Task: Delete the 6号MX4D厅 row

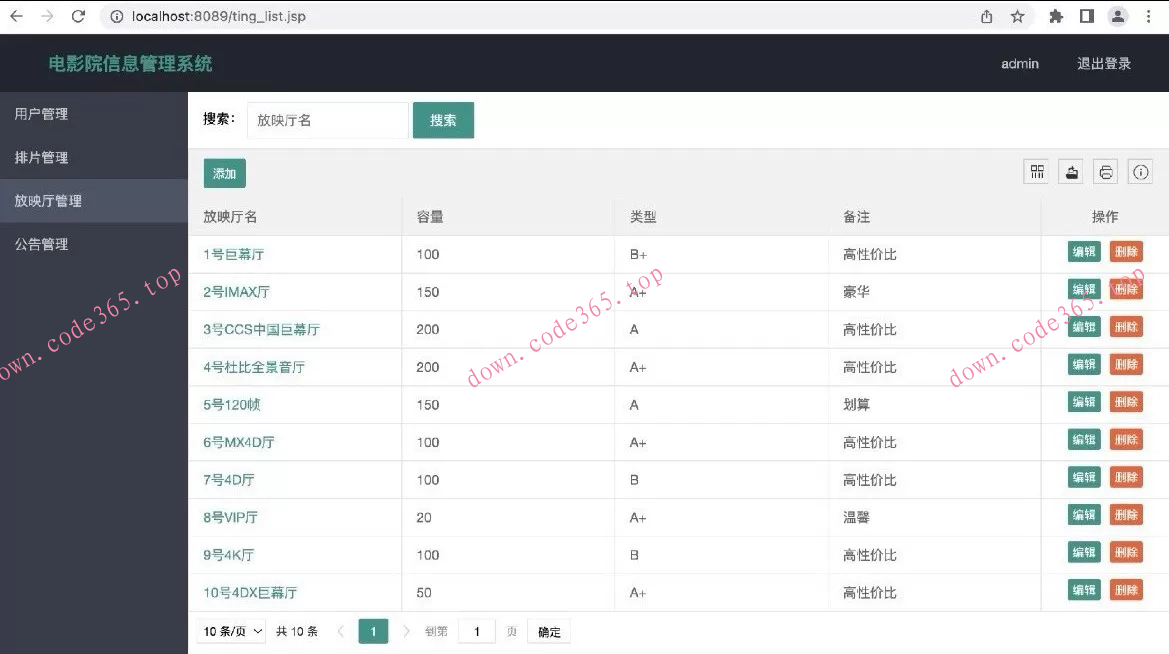Action: tap(1126, 440)
